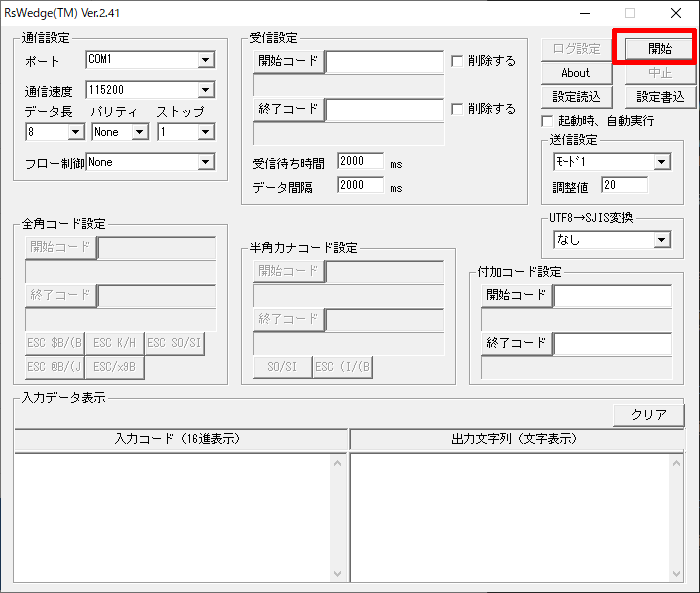Click the 設定書込 (Save settings) button
The image size is (700, 593).
(660, 97)
